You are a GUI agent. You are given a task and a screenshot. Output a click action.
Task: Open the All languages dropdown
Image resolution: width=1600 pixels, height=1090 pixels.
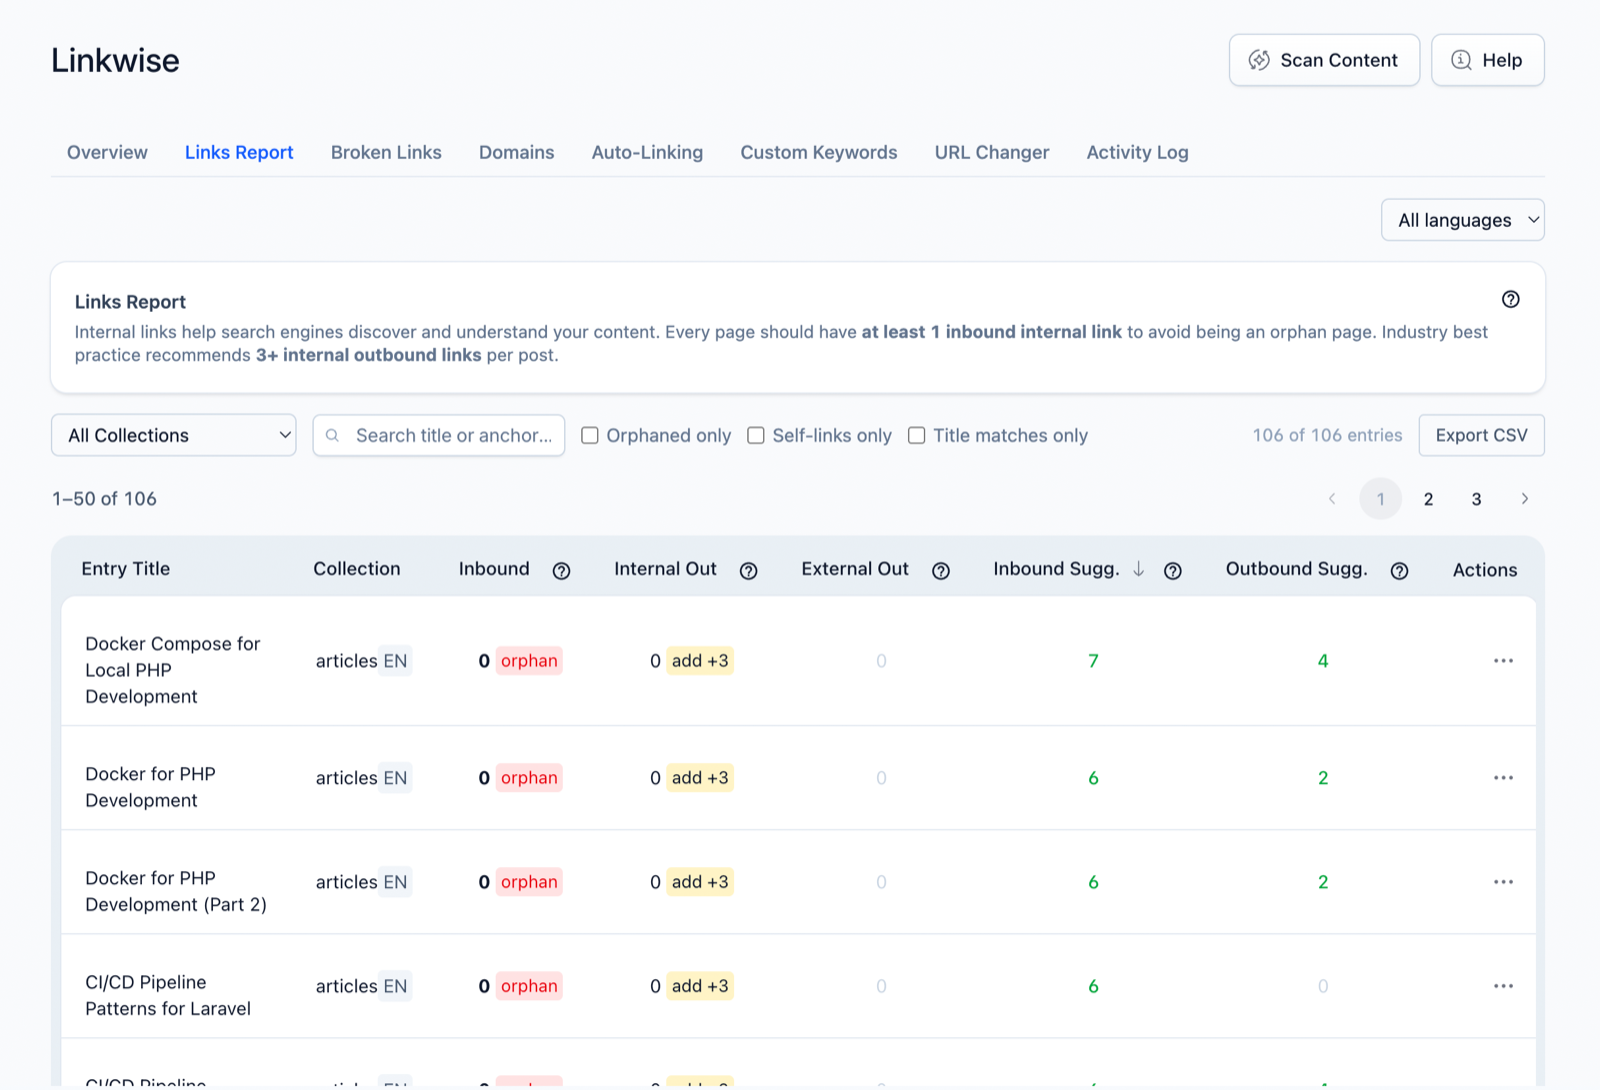point(1462,220)
